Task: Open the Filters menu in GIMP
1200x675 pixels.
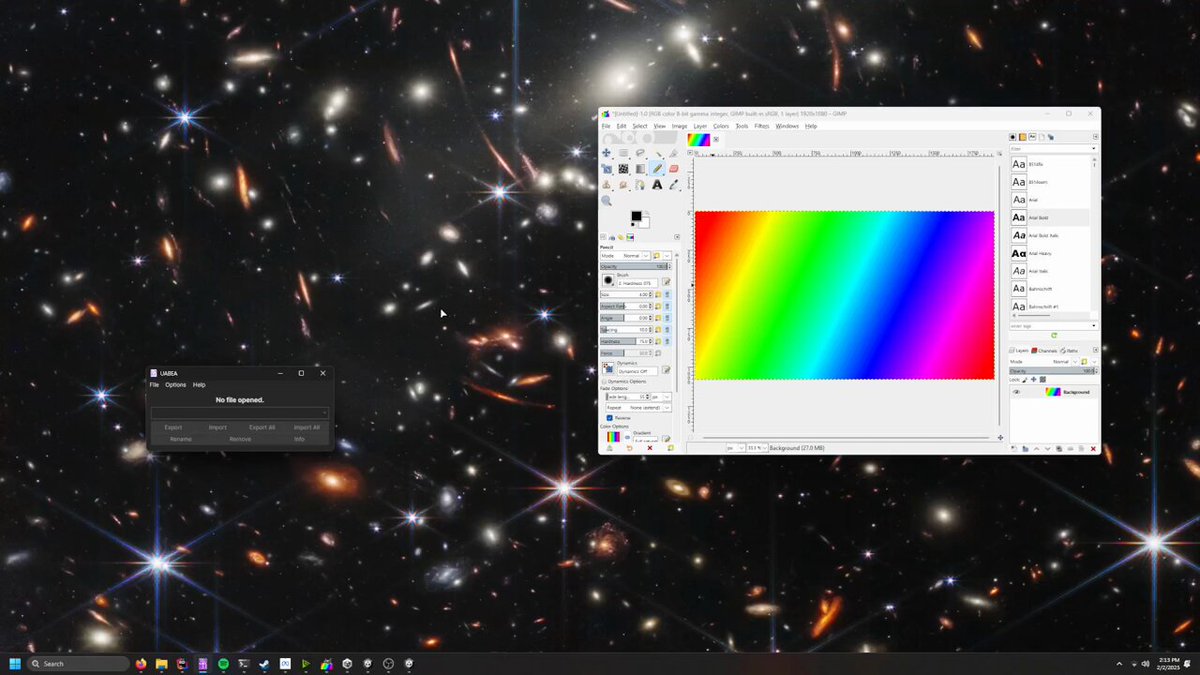Action: click(x=762, y=126)
